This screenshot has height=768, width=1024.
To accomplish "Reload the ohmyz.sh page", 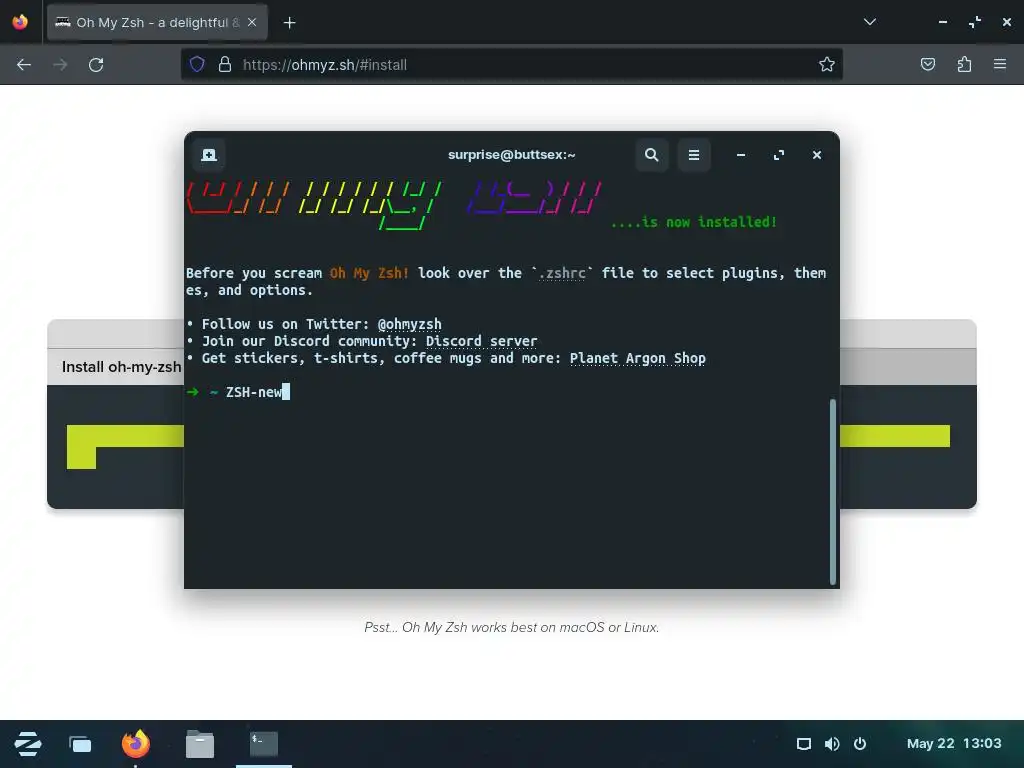I will tap(96, 65).
